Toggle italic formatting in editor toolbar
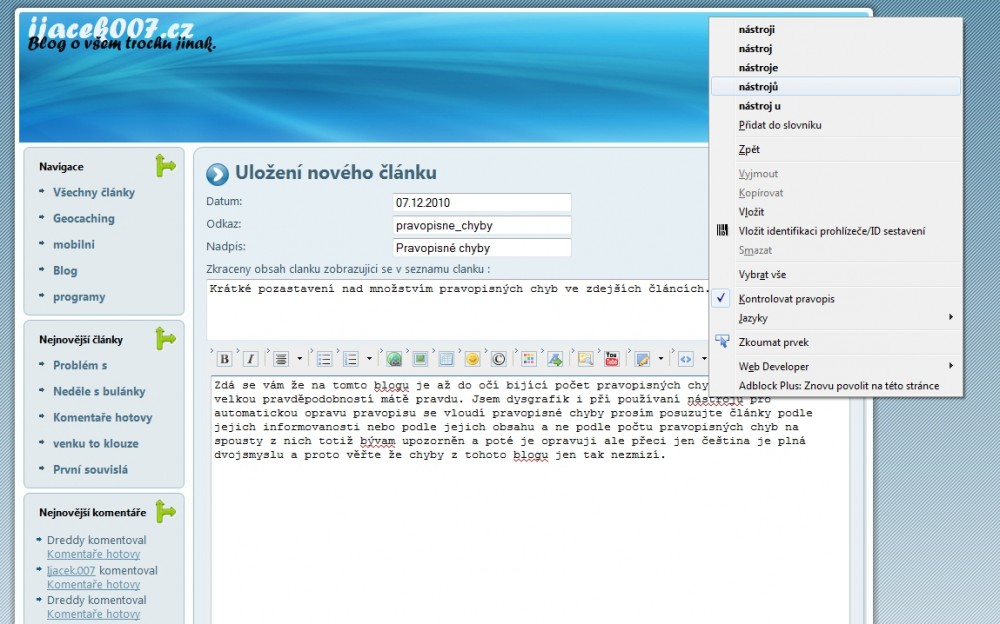This screenshot has width=1000, height=624. click(250, 359)
